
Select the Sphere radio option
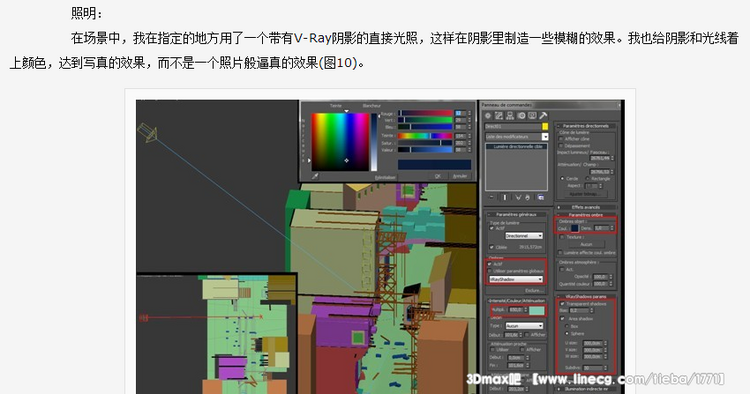[567, 333]
